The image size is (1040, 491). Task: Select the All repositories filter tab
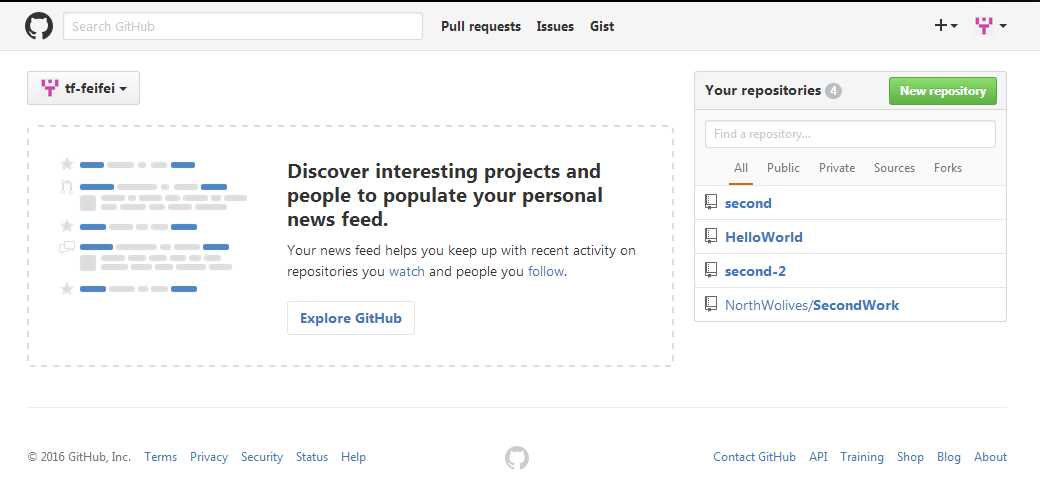(741, 169)
